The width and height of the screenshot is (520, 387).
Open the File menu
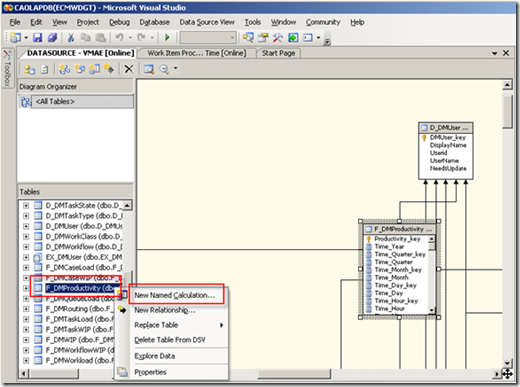(15, 22)
